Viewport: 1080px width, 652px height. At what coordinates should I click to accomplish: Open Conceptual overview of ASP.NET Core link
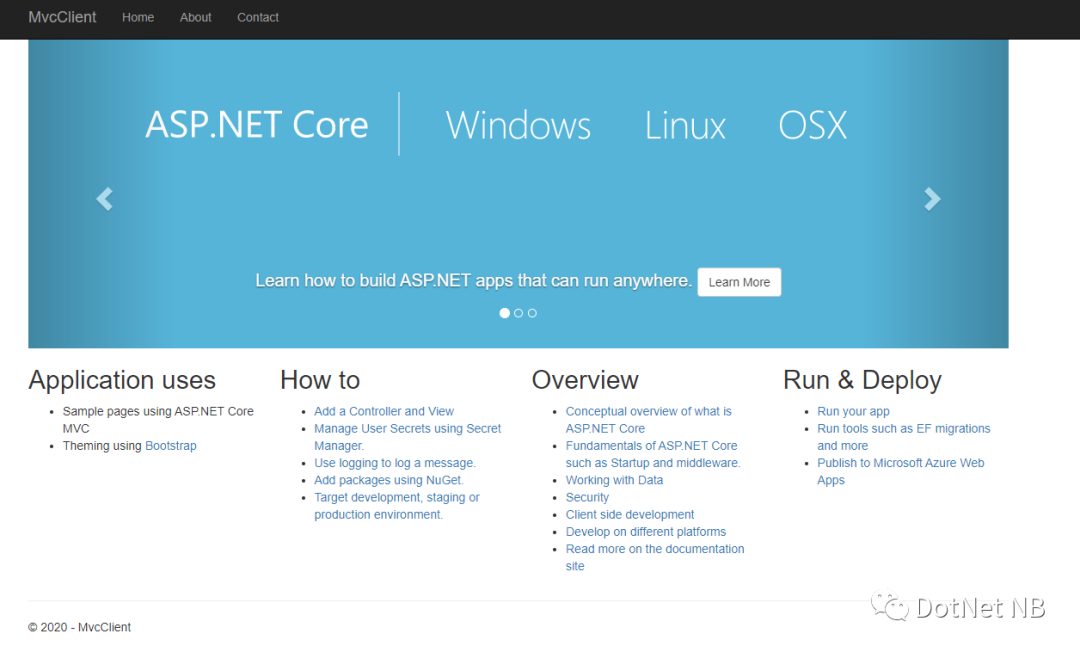pyautogui.click(x=649, y=420)
